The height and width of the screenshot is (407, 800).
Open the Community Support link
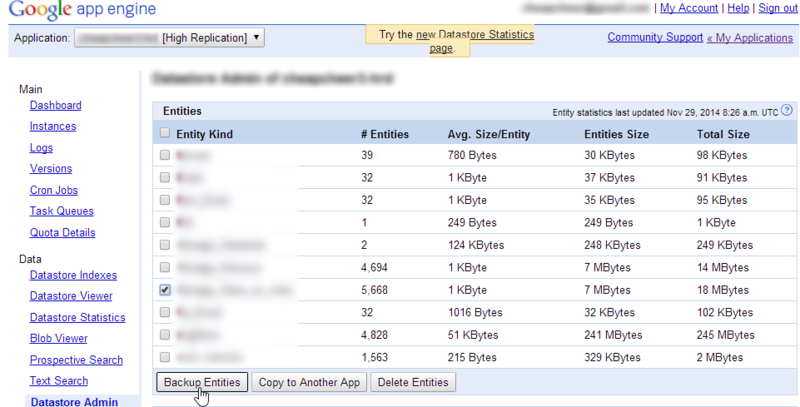click(x=655, y=37)
